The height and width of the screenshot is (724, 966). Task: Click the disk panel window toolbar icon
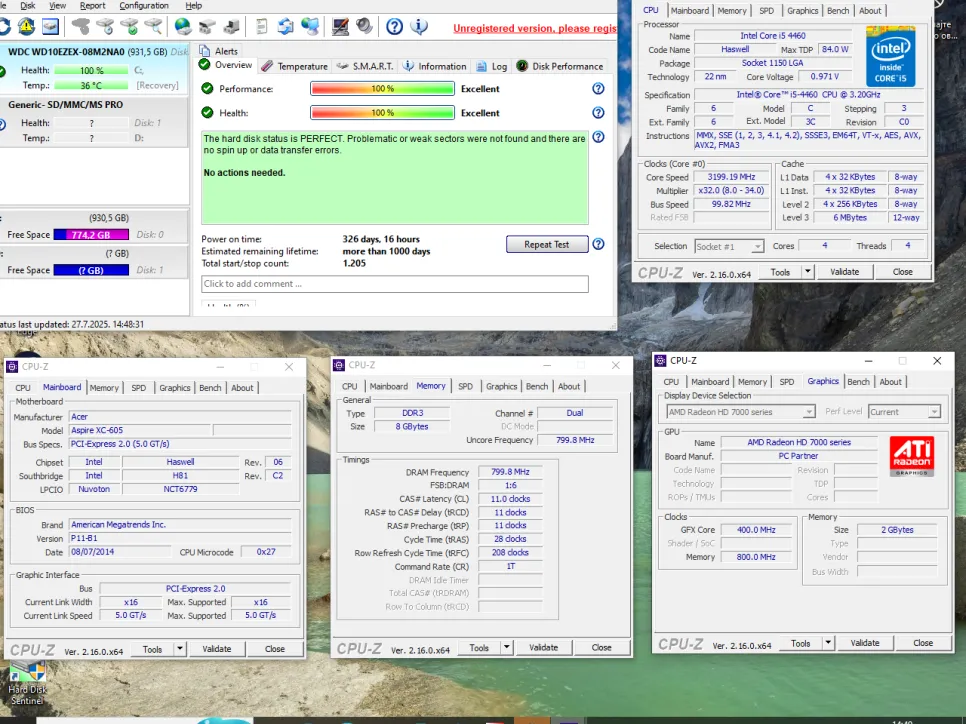(51, 26)
